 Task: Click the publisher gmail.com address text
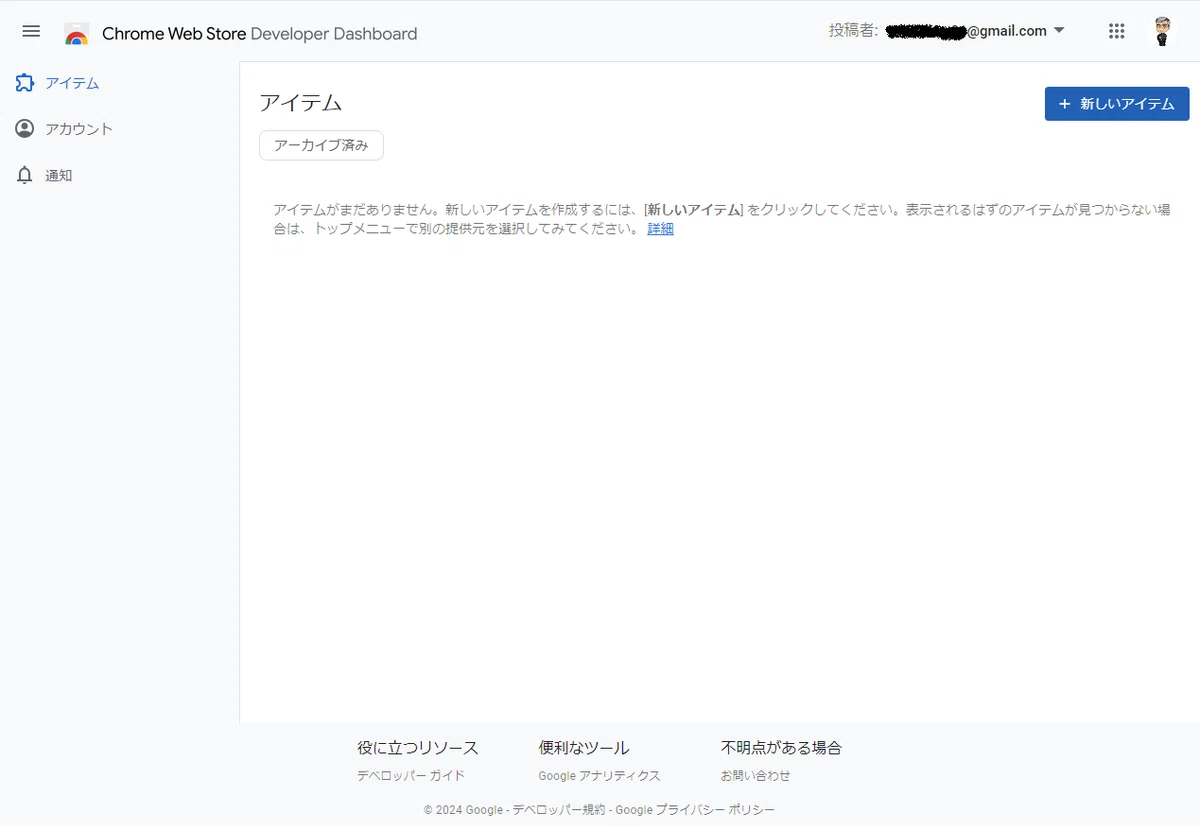click(967, 31)
